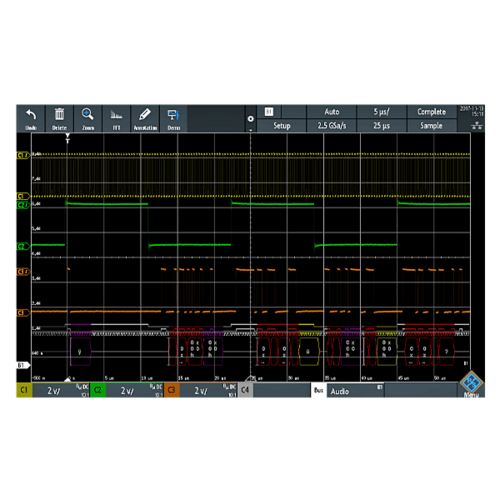Screen dimensions: 500x500
Task: Toggle channel C4 gray label
Action: pos(245,390)
